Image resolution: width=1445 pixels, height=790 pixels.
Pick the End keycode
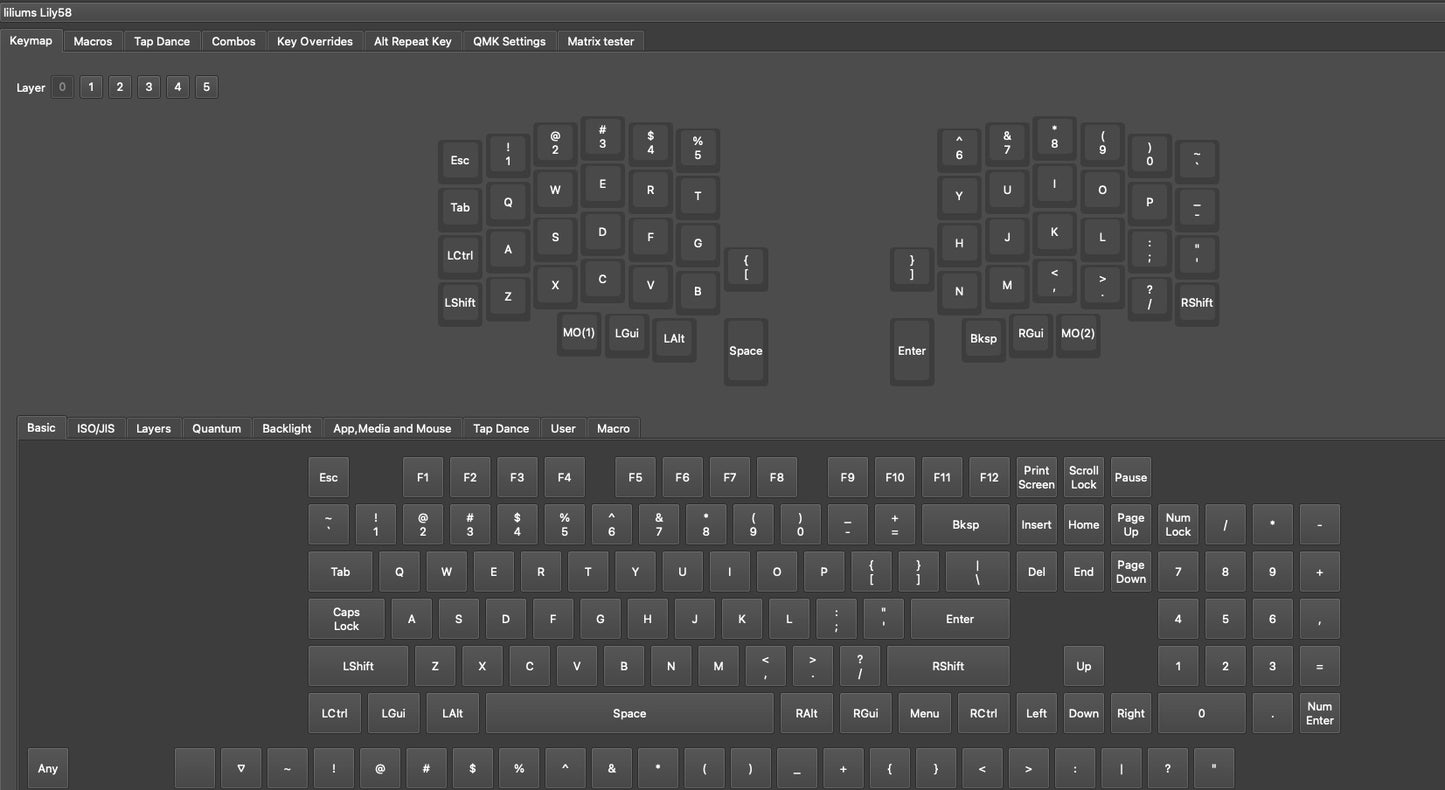click(1084, 572)
